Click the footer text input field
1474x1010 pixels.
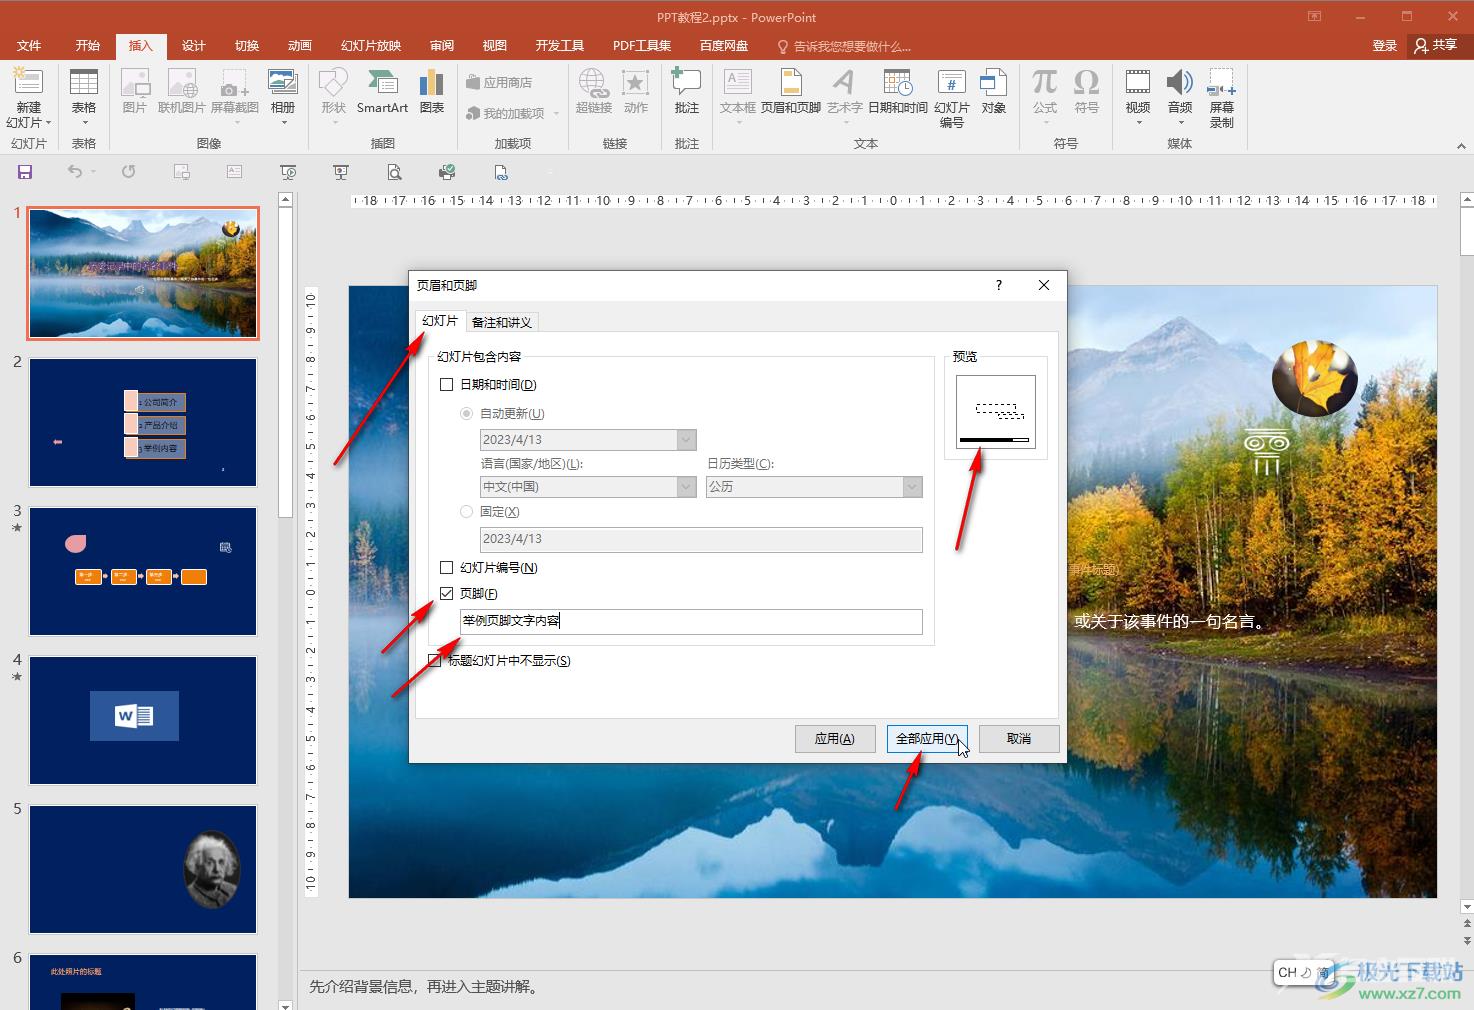pyautogui.click(x=691, y=621)
